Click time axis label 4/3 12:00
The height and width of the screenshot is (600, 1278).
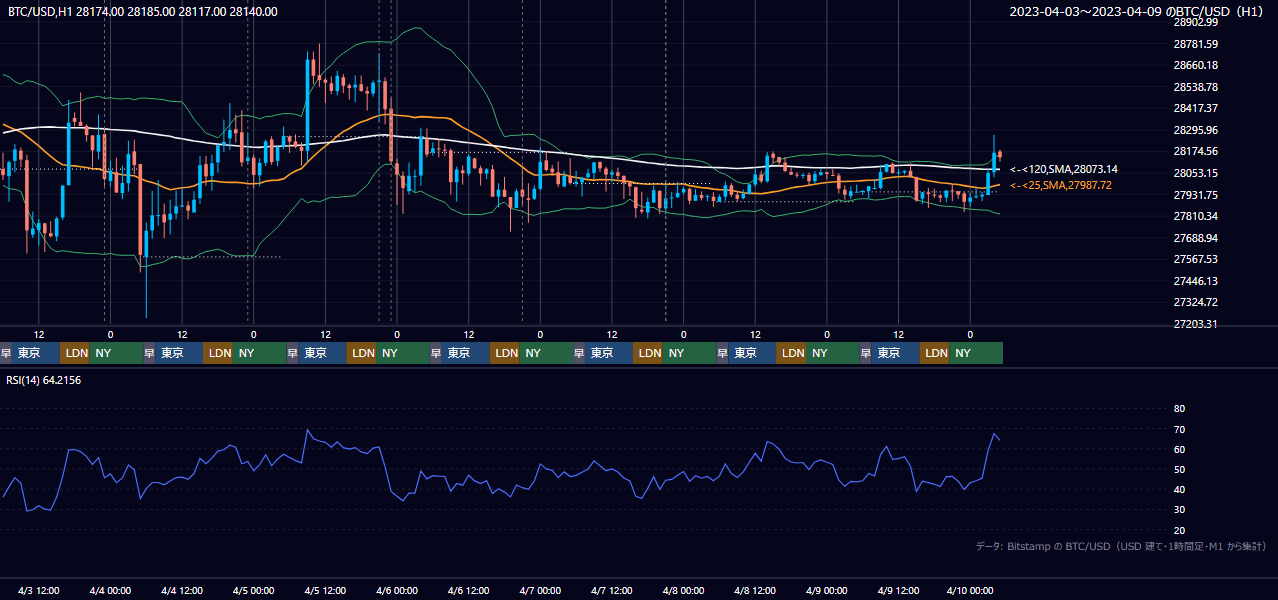click(39, 590)
